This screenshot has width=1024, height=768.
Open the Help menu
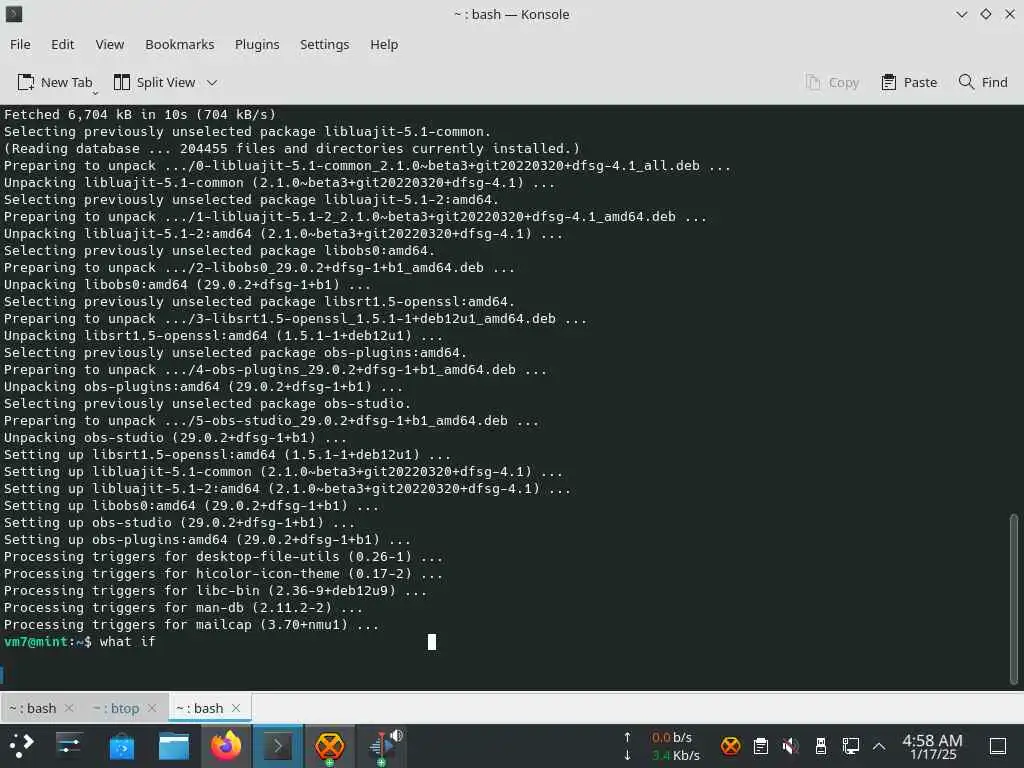coord(384,44)
